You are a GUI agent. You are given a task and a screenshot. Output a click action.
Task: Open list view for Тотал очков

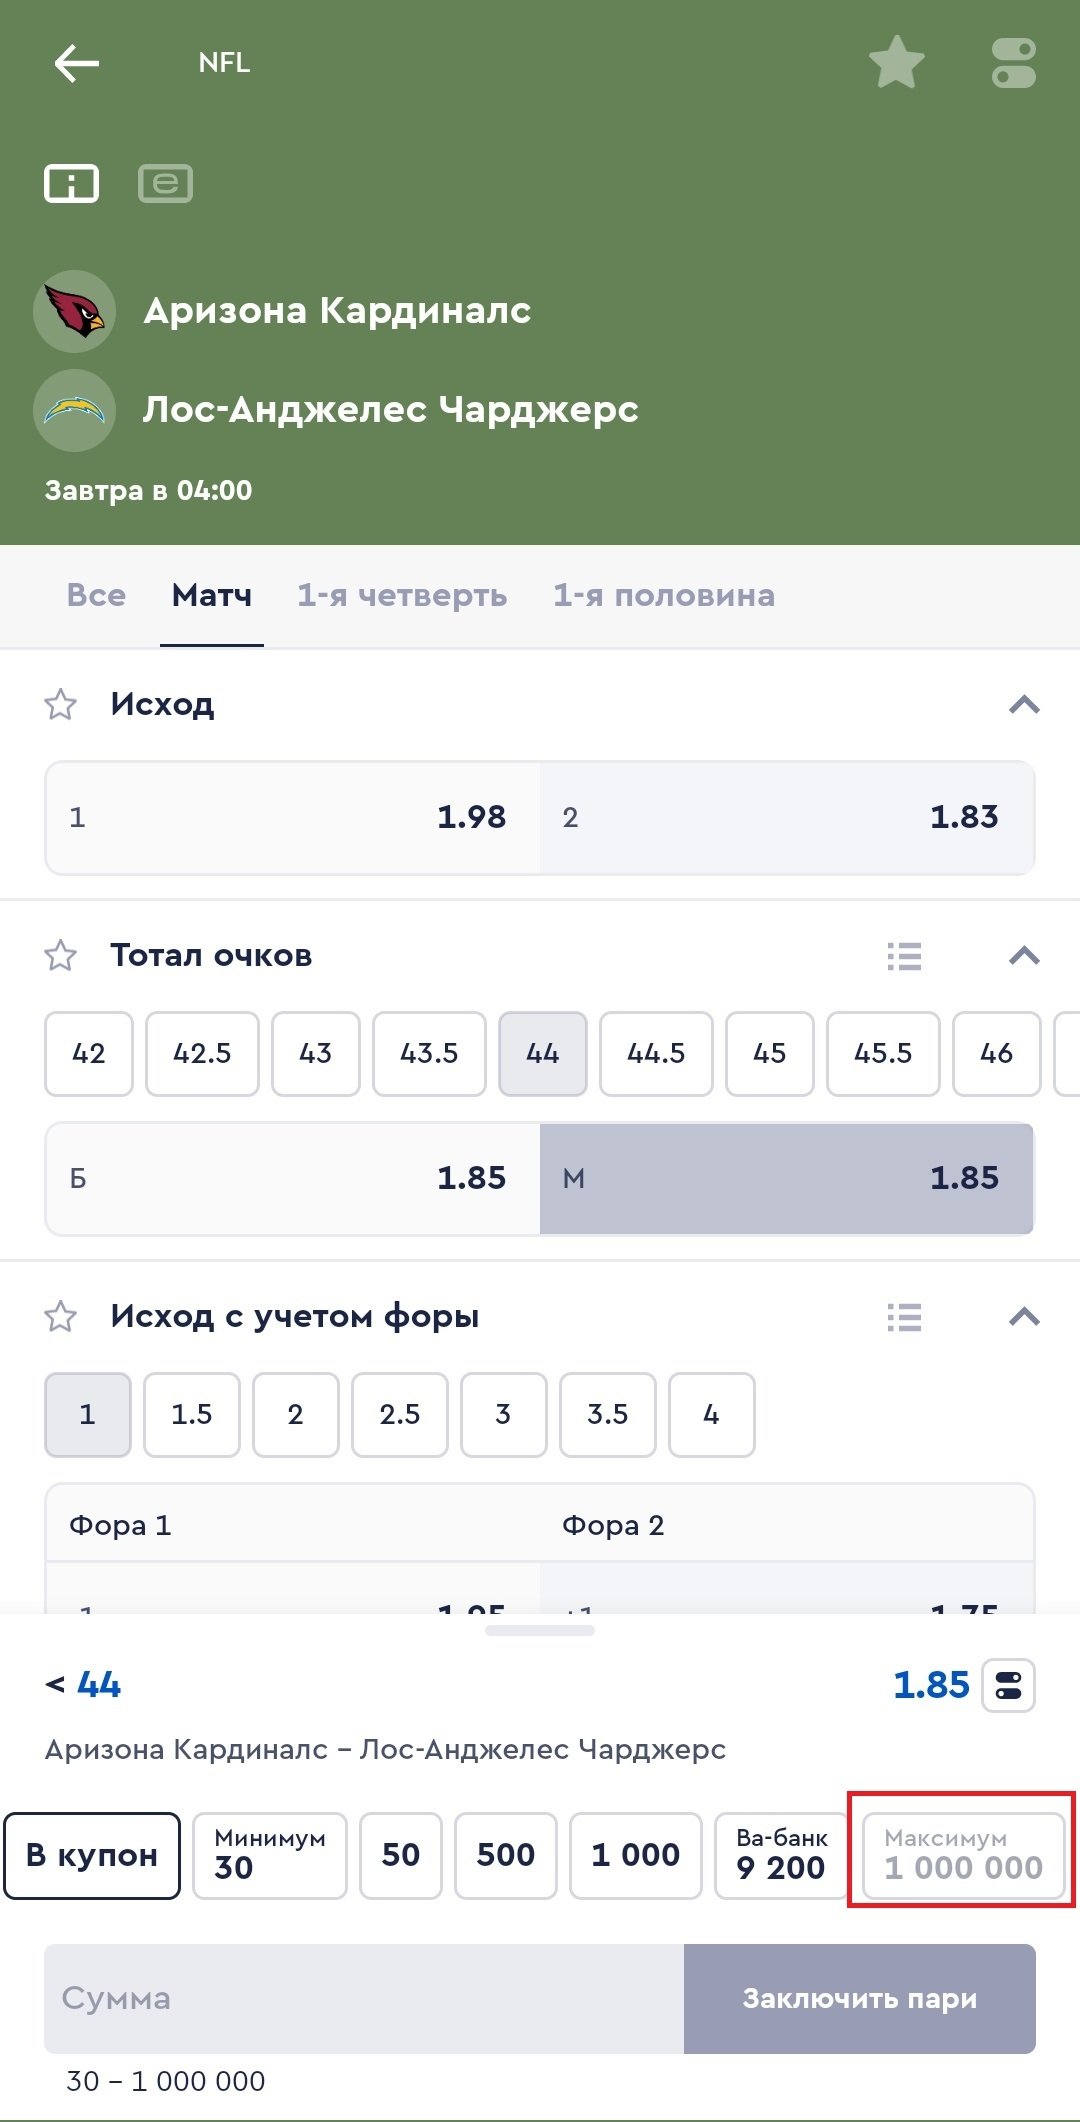[x=904, y=956]
